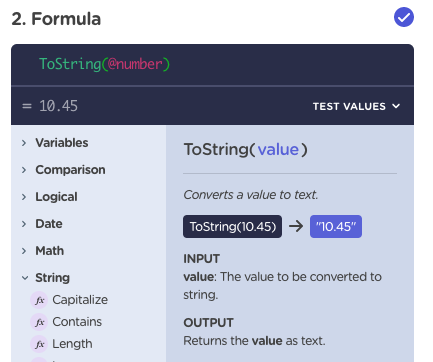Image resolution: width=433 pixels, height=362 pixels.
Task: Click the fx icon beside Length
Action: point(39,344)
